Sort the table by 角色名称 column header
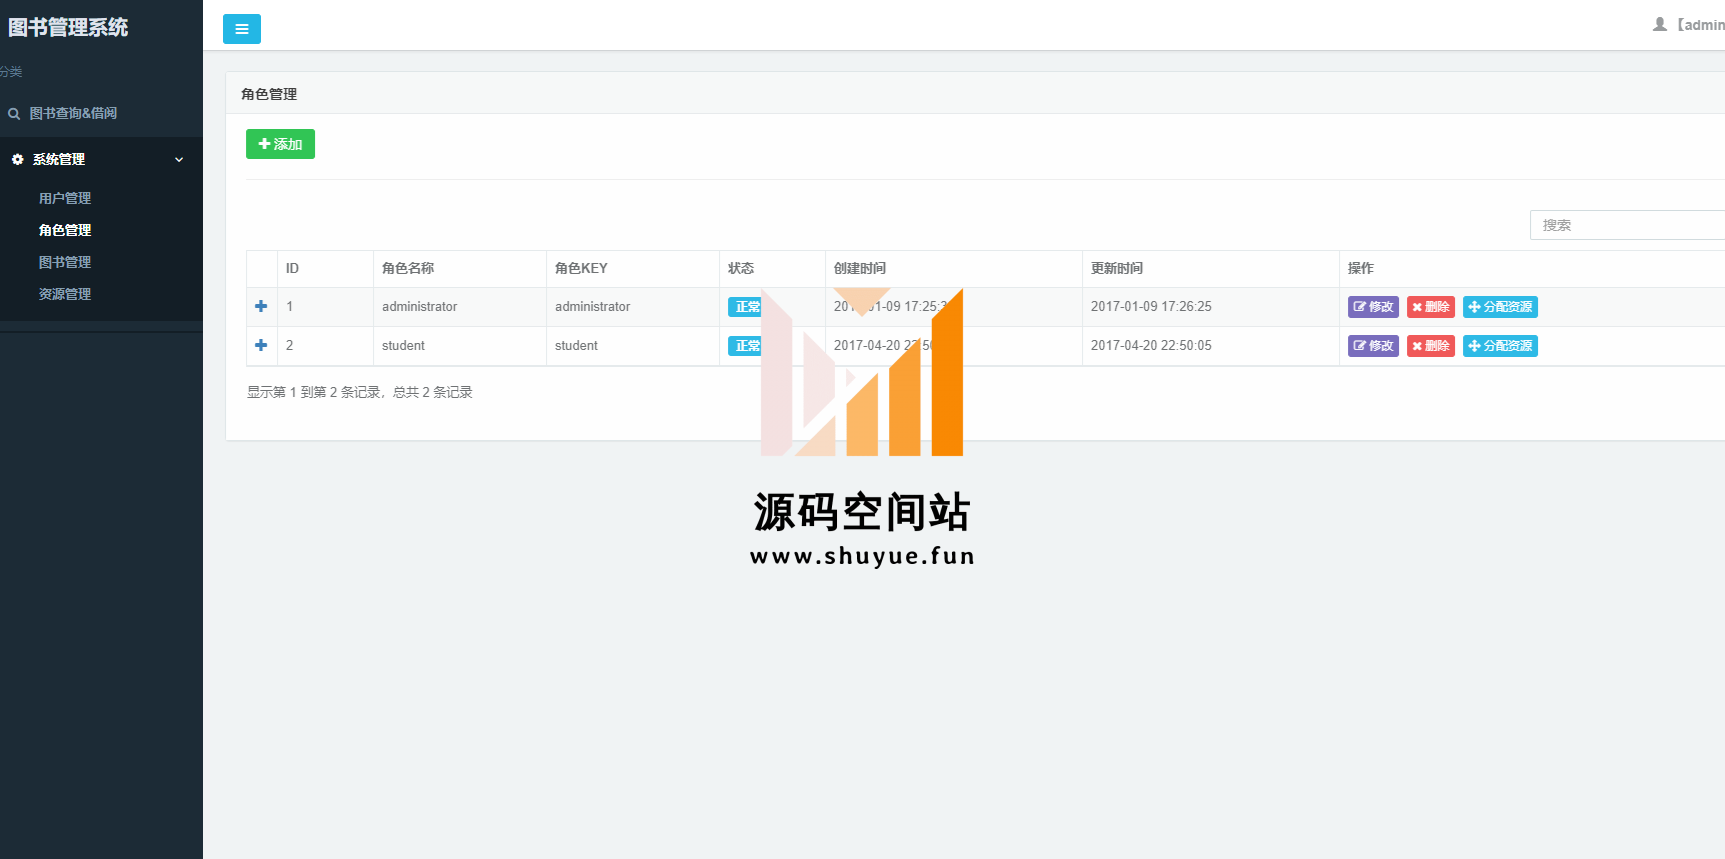 click(x=408, y=268)
